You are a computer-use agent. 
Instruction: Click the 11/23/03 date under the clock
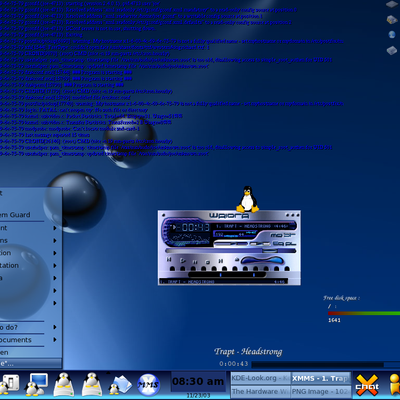(x=198, y=395)
